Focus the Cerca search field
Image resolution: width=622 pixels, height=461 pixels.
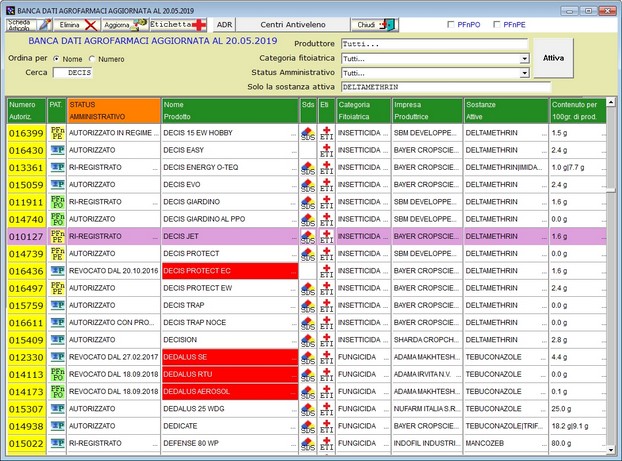[73, 73]
